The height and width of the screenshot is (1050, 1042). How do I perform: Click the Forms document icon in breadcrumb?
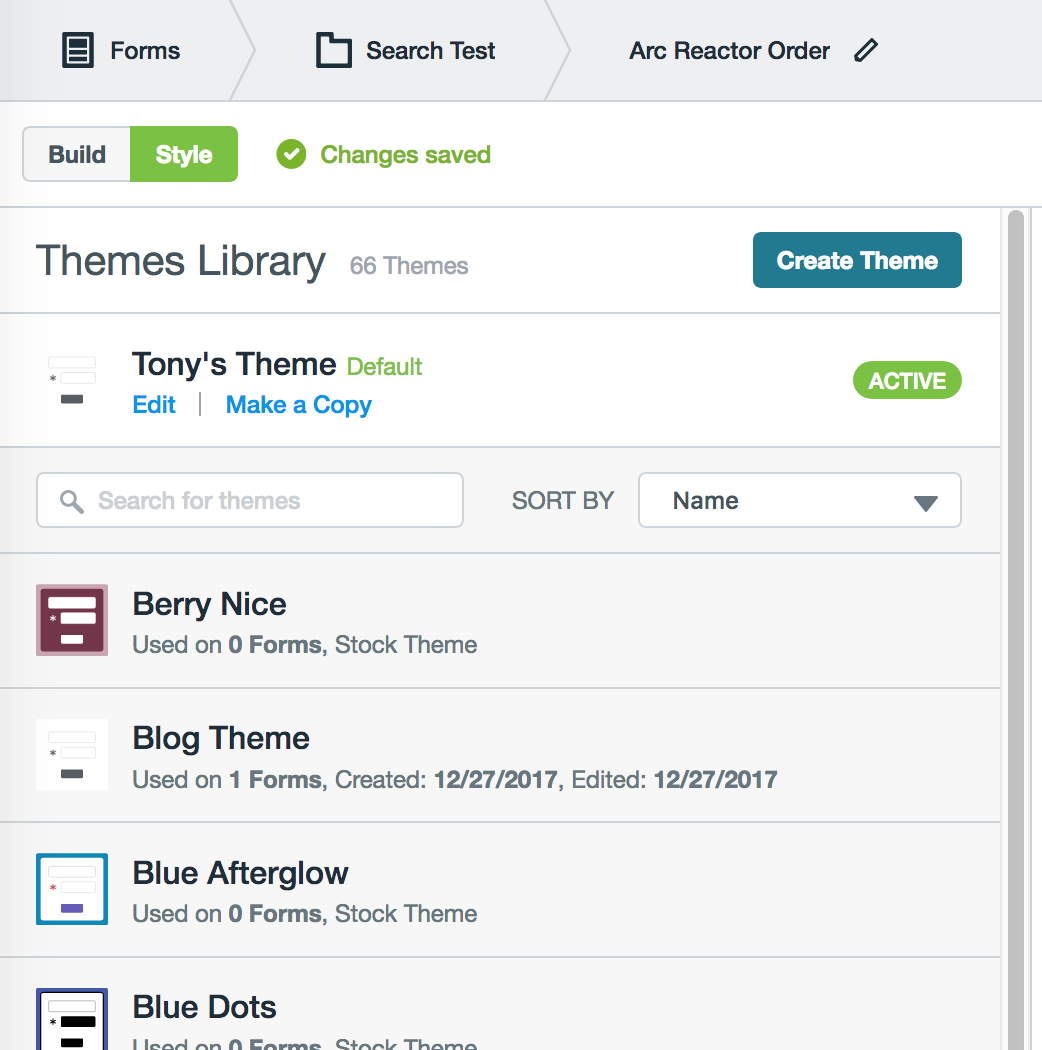(77, 50)
